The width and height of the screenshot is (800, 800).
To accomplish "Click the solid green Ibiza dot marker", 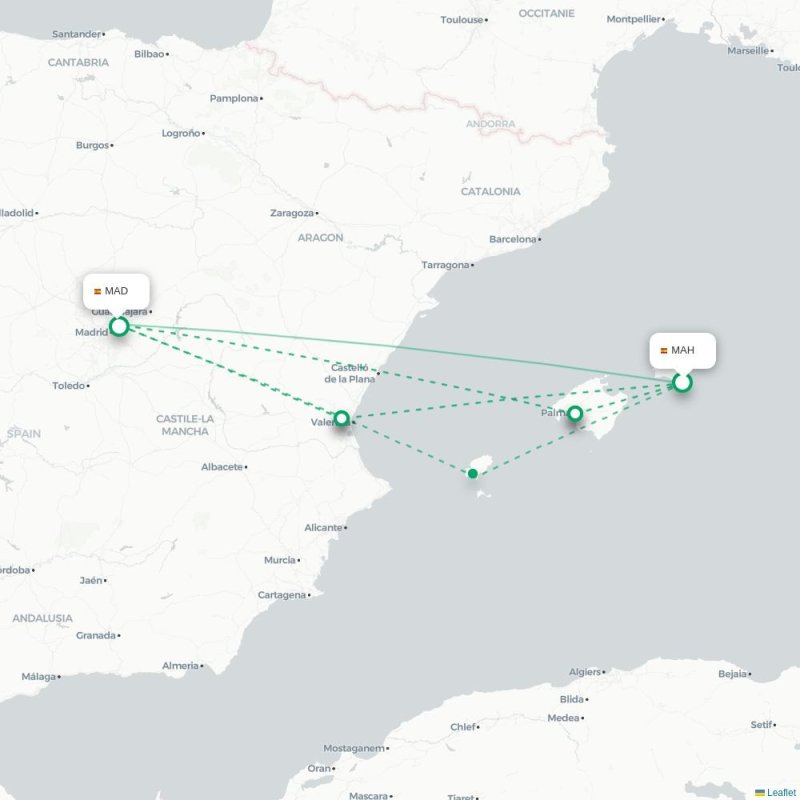I will 472,473.
